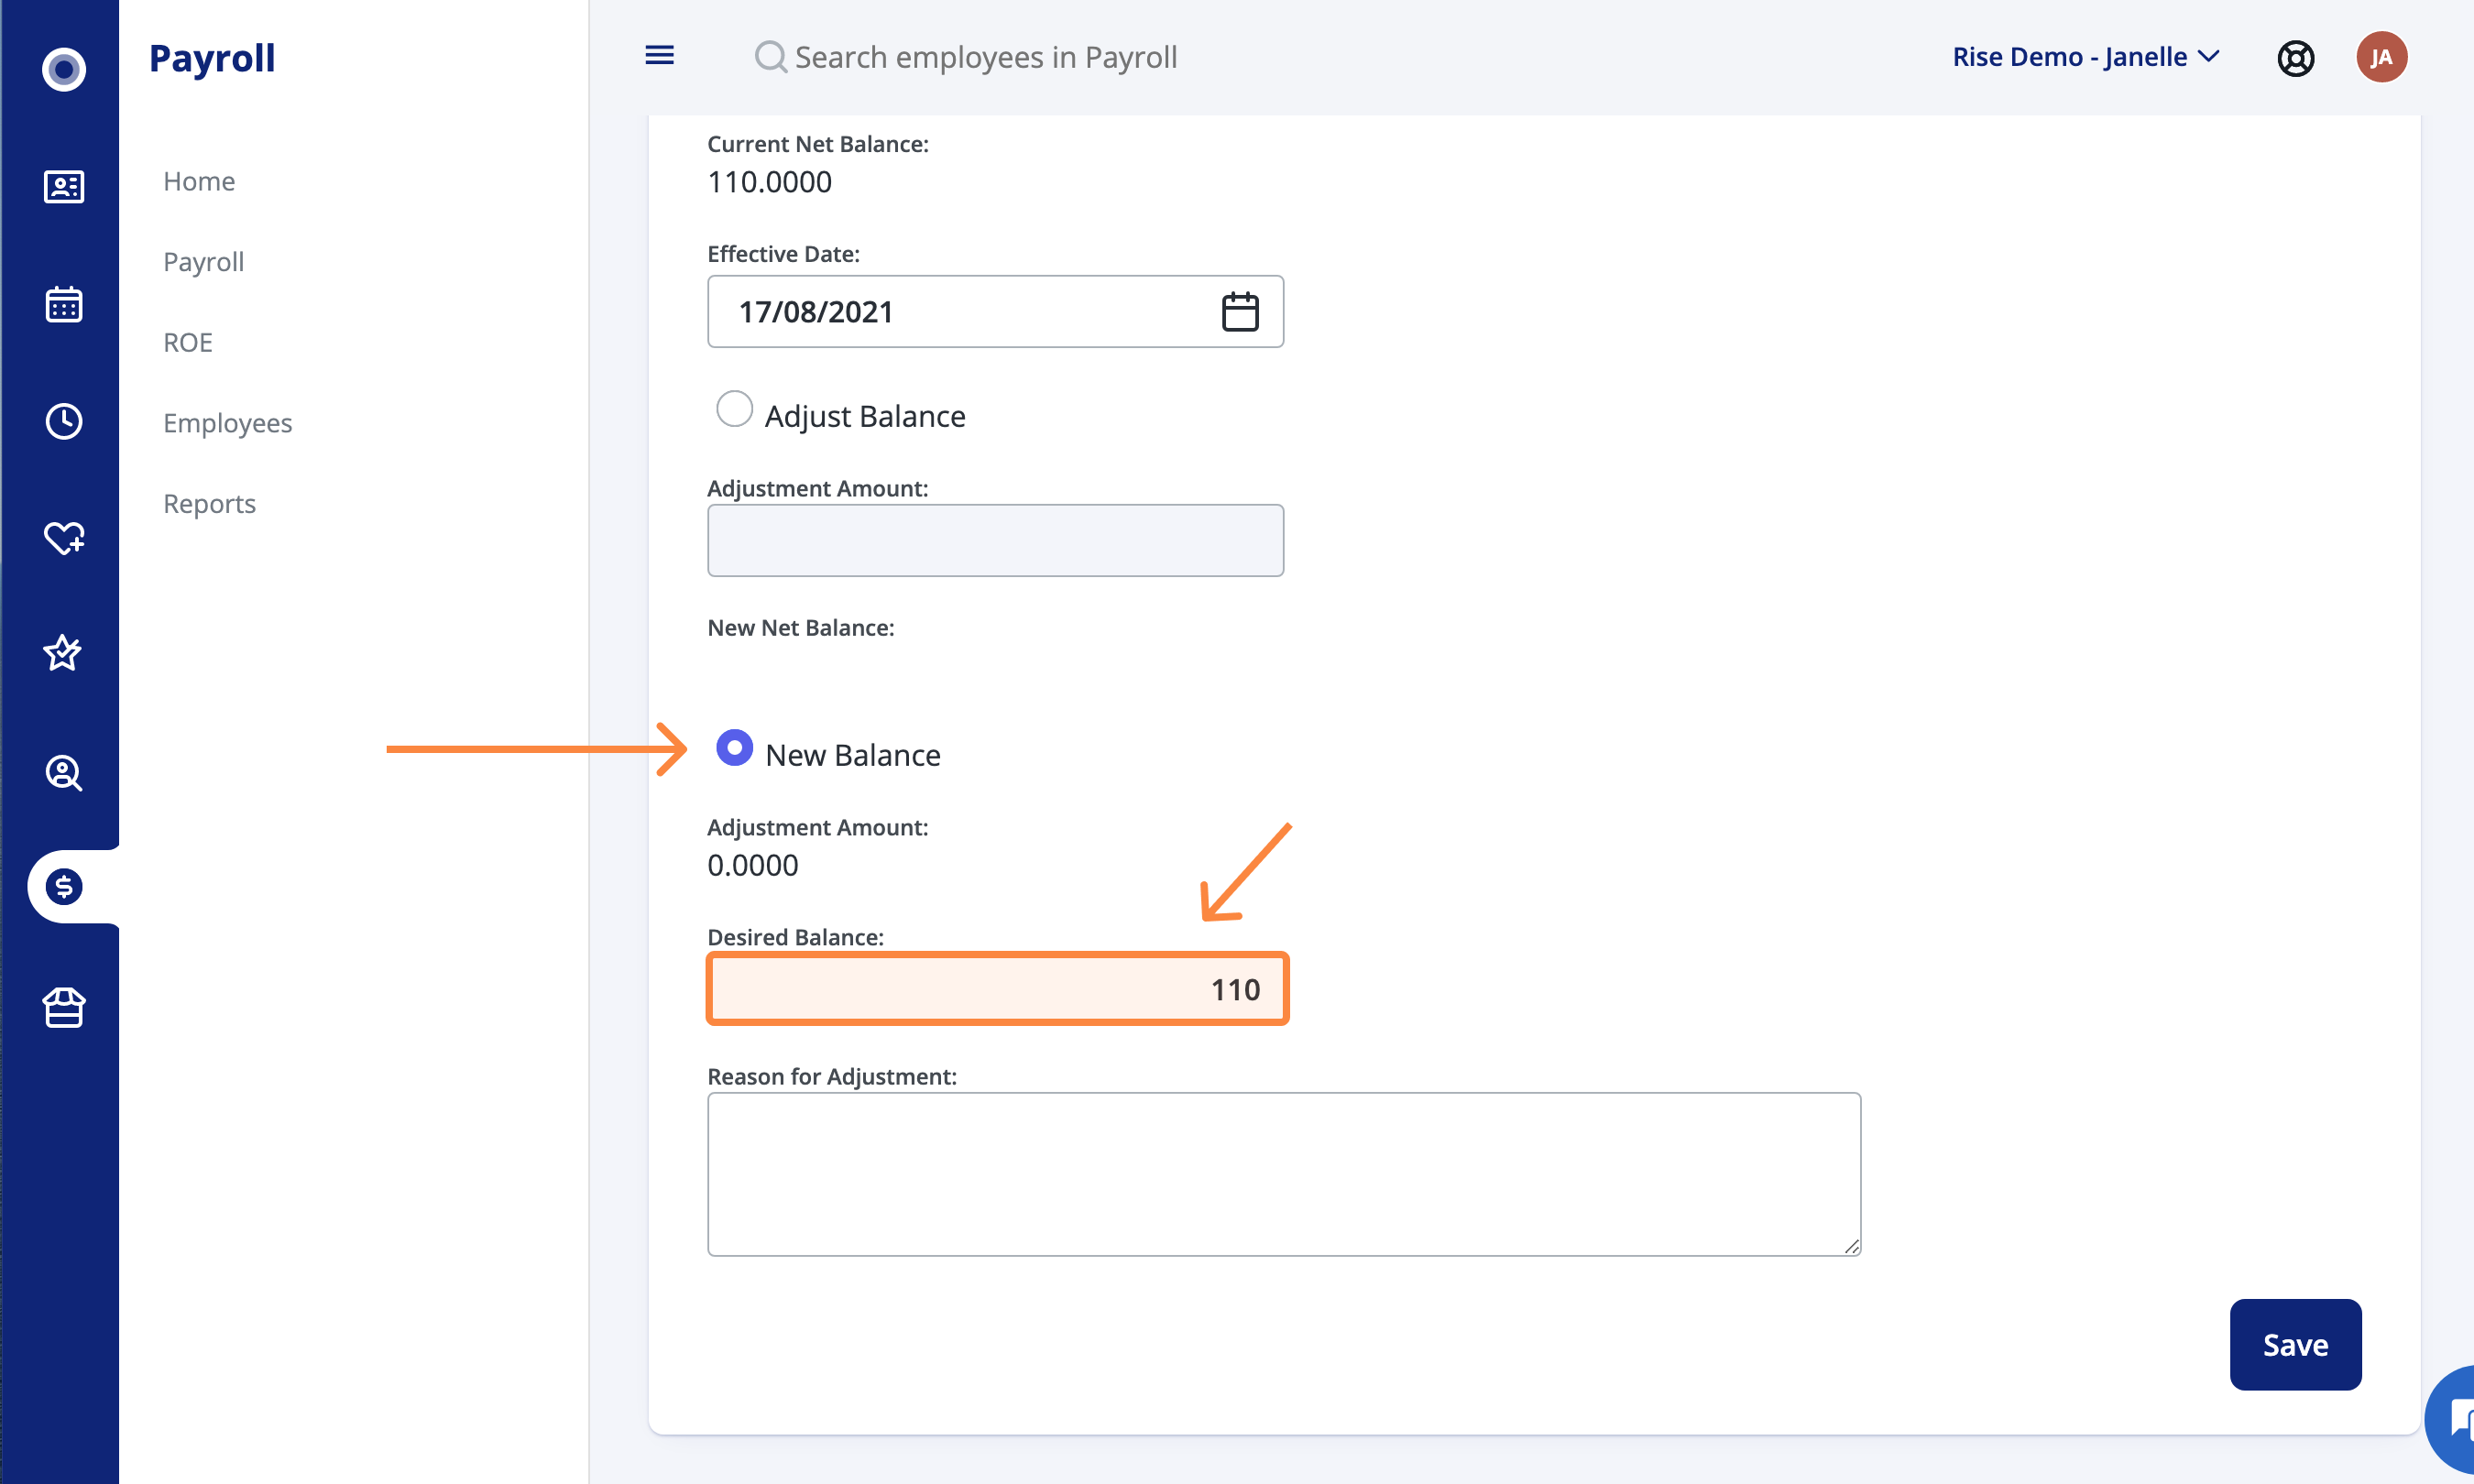
Task: Click the Payroll heading title
Action: click(212, 58)
